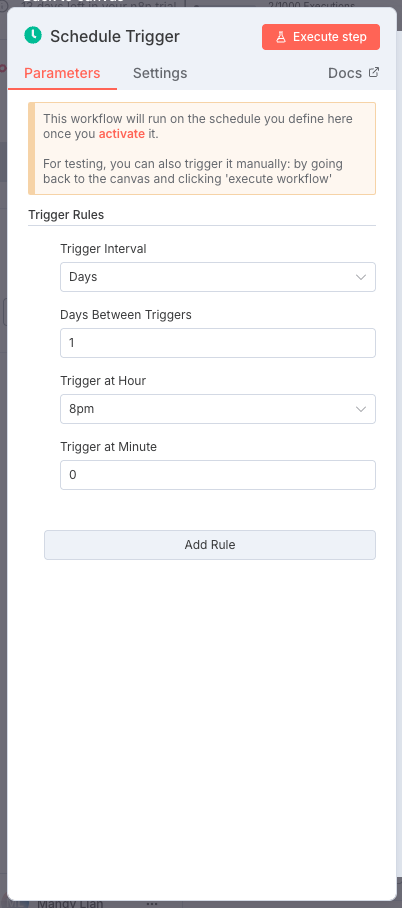This screenshot has height=908, width=402.
Task: Click the Trigger Rules section heading
Action: click(66, 215)
